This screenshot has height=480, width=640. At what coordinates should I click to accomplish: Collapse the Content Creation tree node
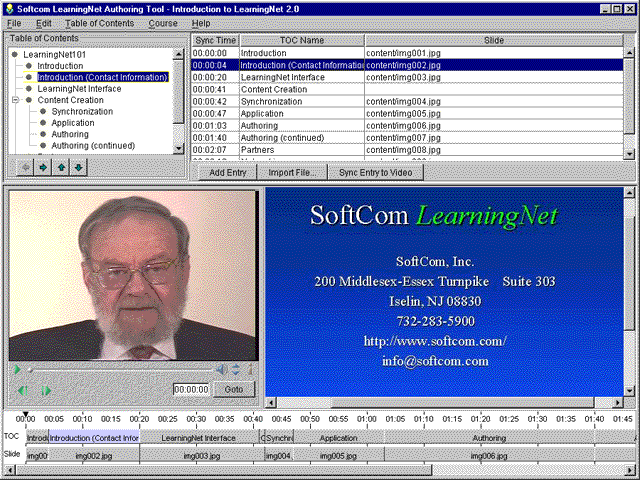pyautogui.click(x=15, y=100)
